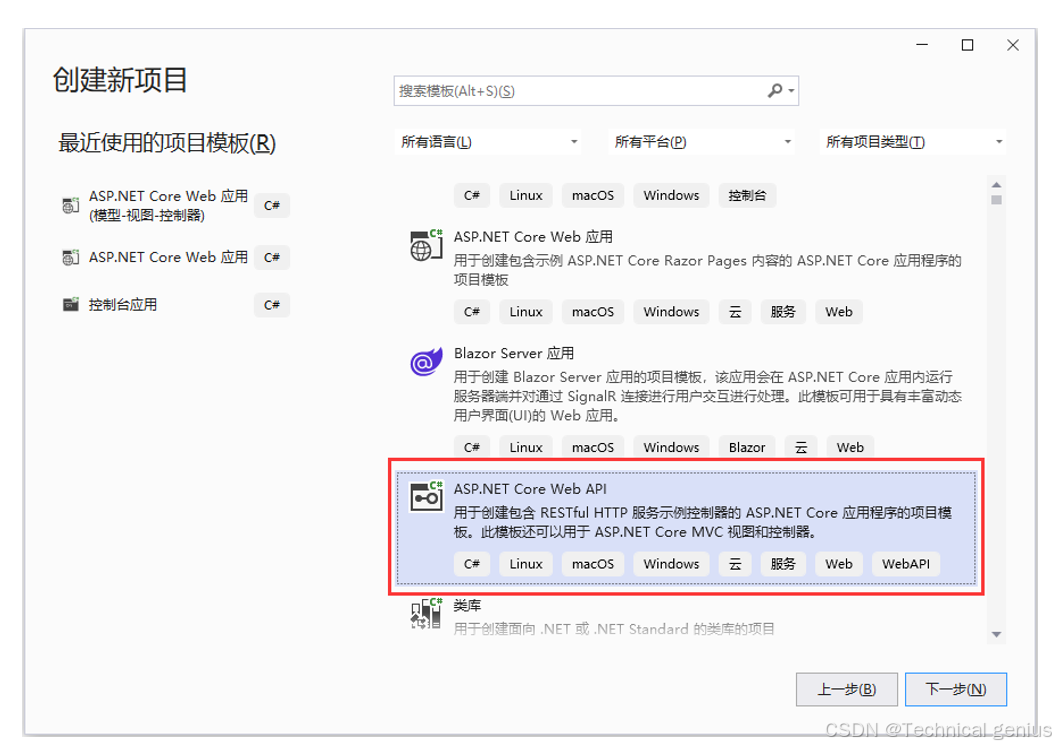The height and width of the screenshot is (747, 1056).
Task: Select the Blazor Server 应用 title
Action: (x=514, y=353)
